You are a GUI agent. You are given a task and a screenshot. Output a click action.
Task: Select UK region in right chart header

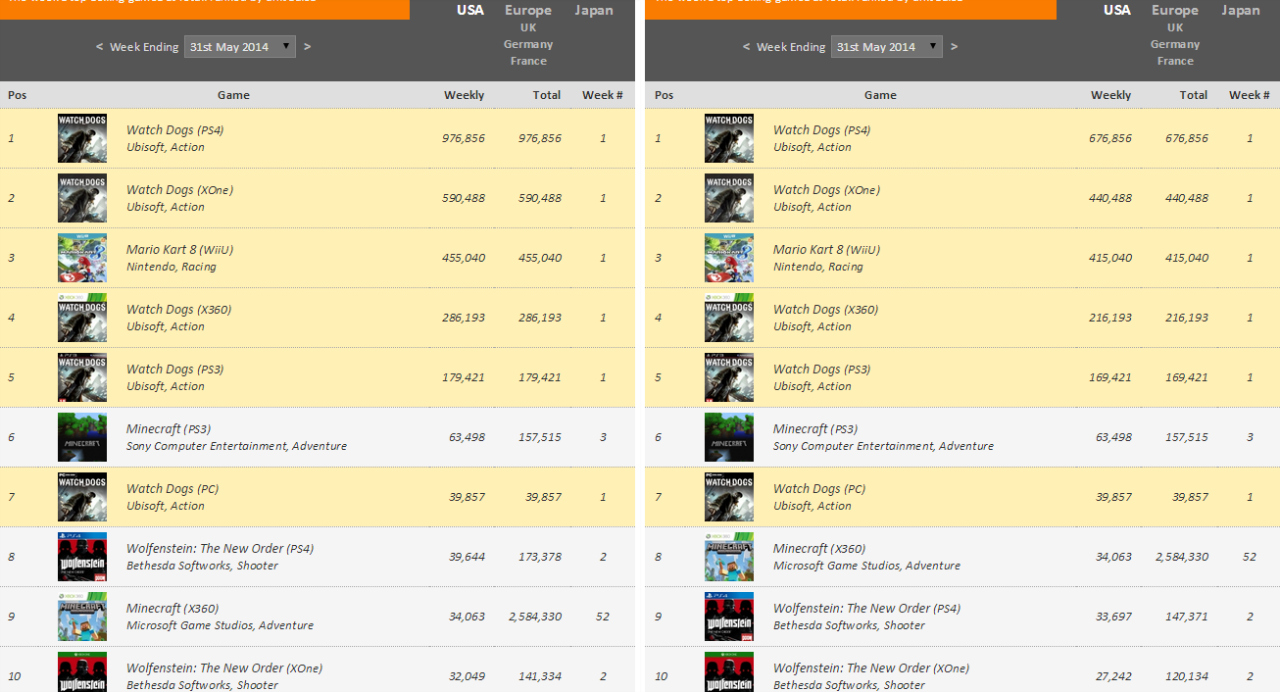pos(1175,28)
